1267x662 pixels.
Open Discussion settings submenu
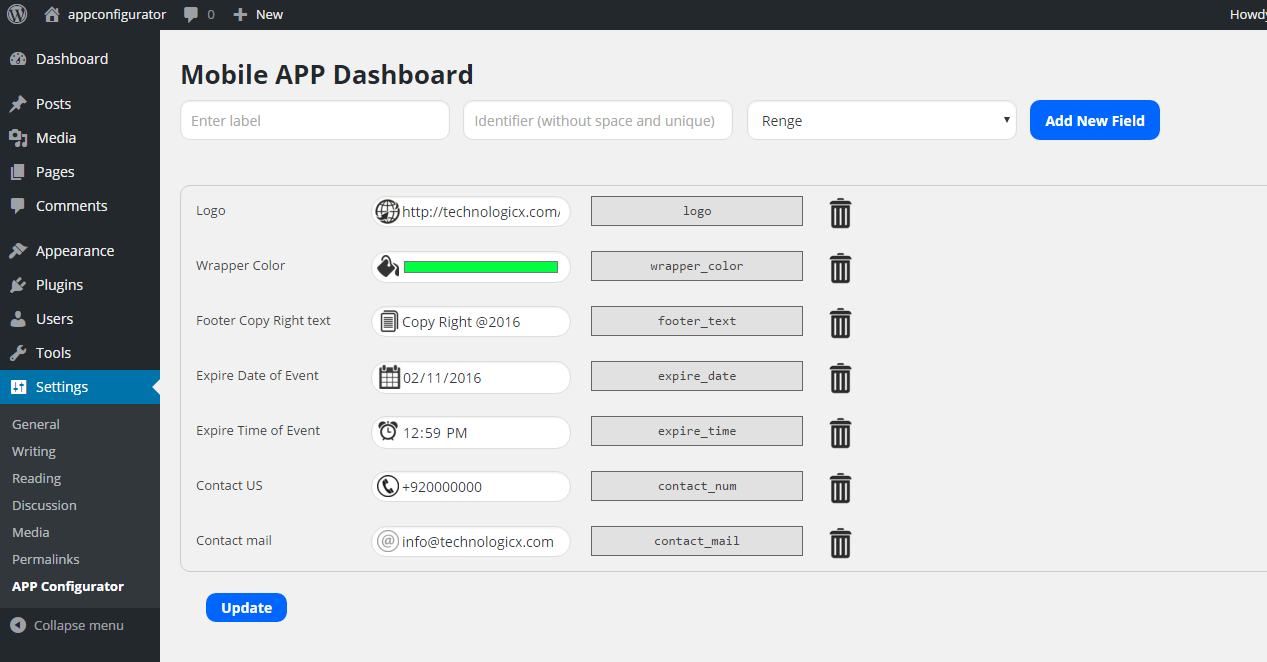[44, 505]
